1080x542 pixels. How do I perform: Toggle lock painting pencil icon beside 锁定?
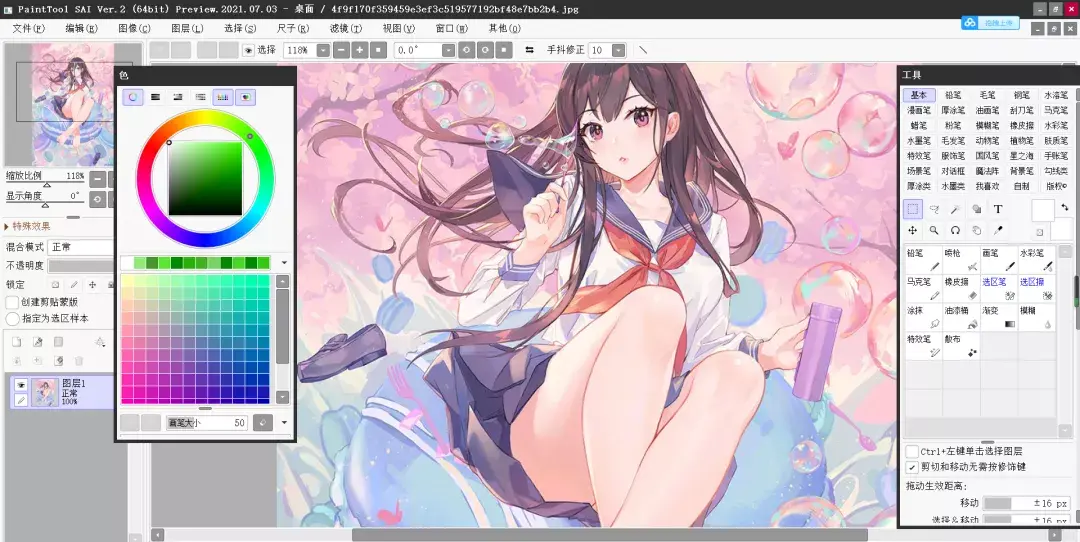click(74, 284)
